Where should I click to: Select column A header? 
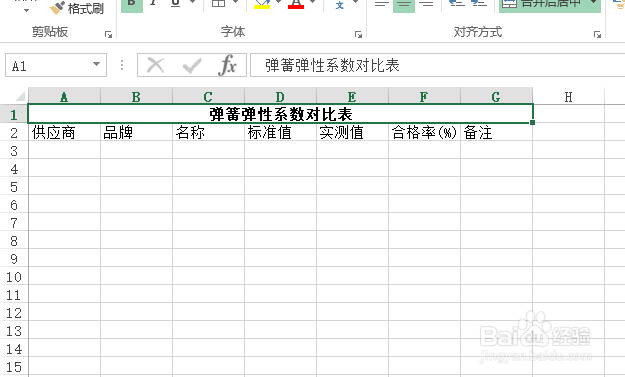click(64, 96)
